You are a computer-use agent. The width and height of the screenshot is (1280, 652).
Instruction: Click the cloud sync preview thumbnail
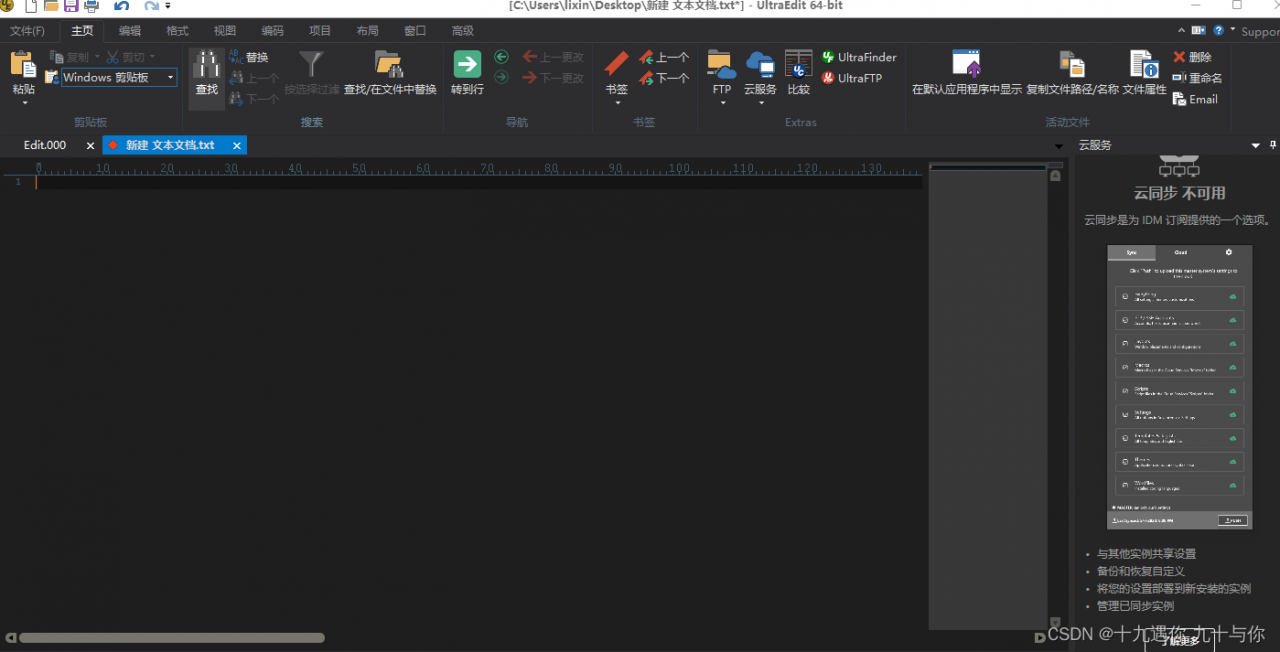pyautogui.click(x=1179, y=387)
